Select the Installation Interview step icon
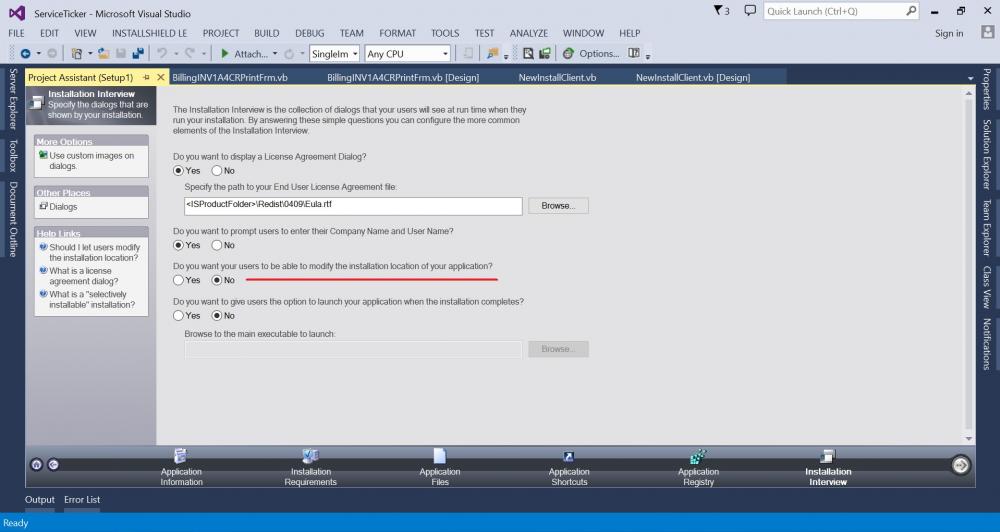 point(827,456)
